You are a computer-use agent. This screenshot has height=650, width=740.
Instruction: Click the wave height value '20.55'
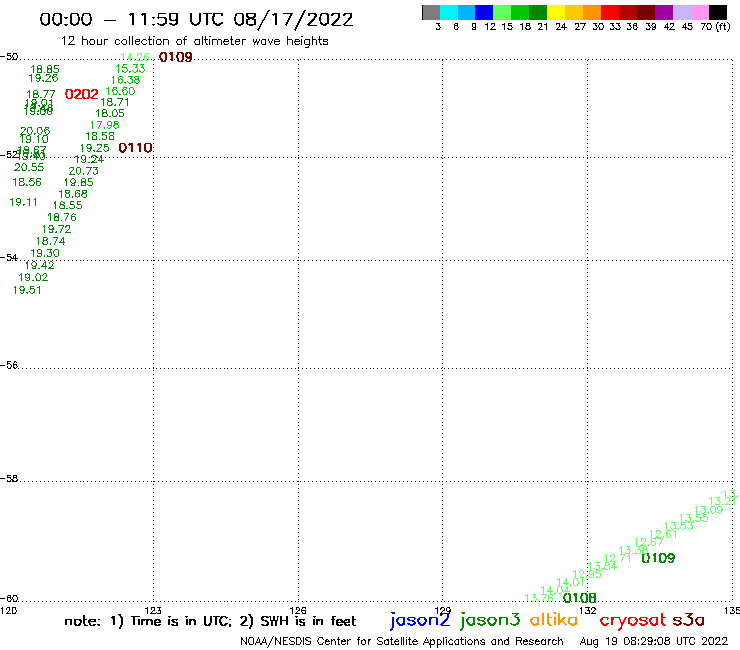[29, 167]
